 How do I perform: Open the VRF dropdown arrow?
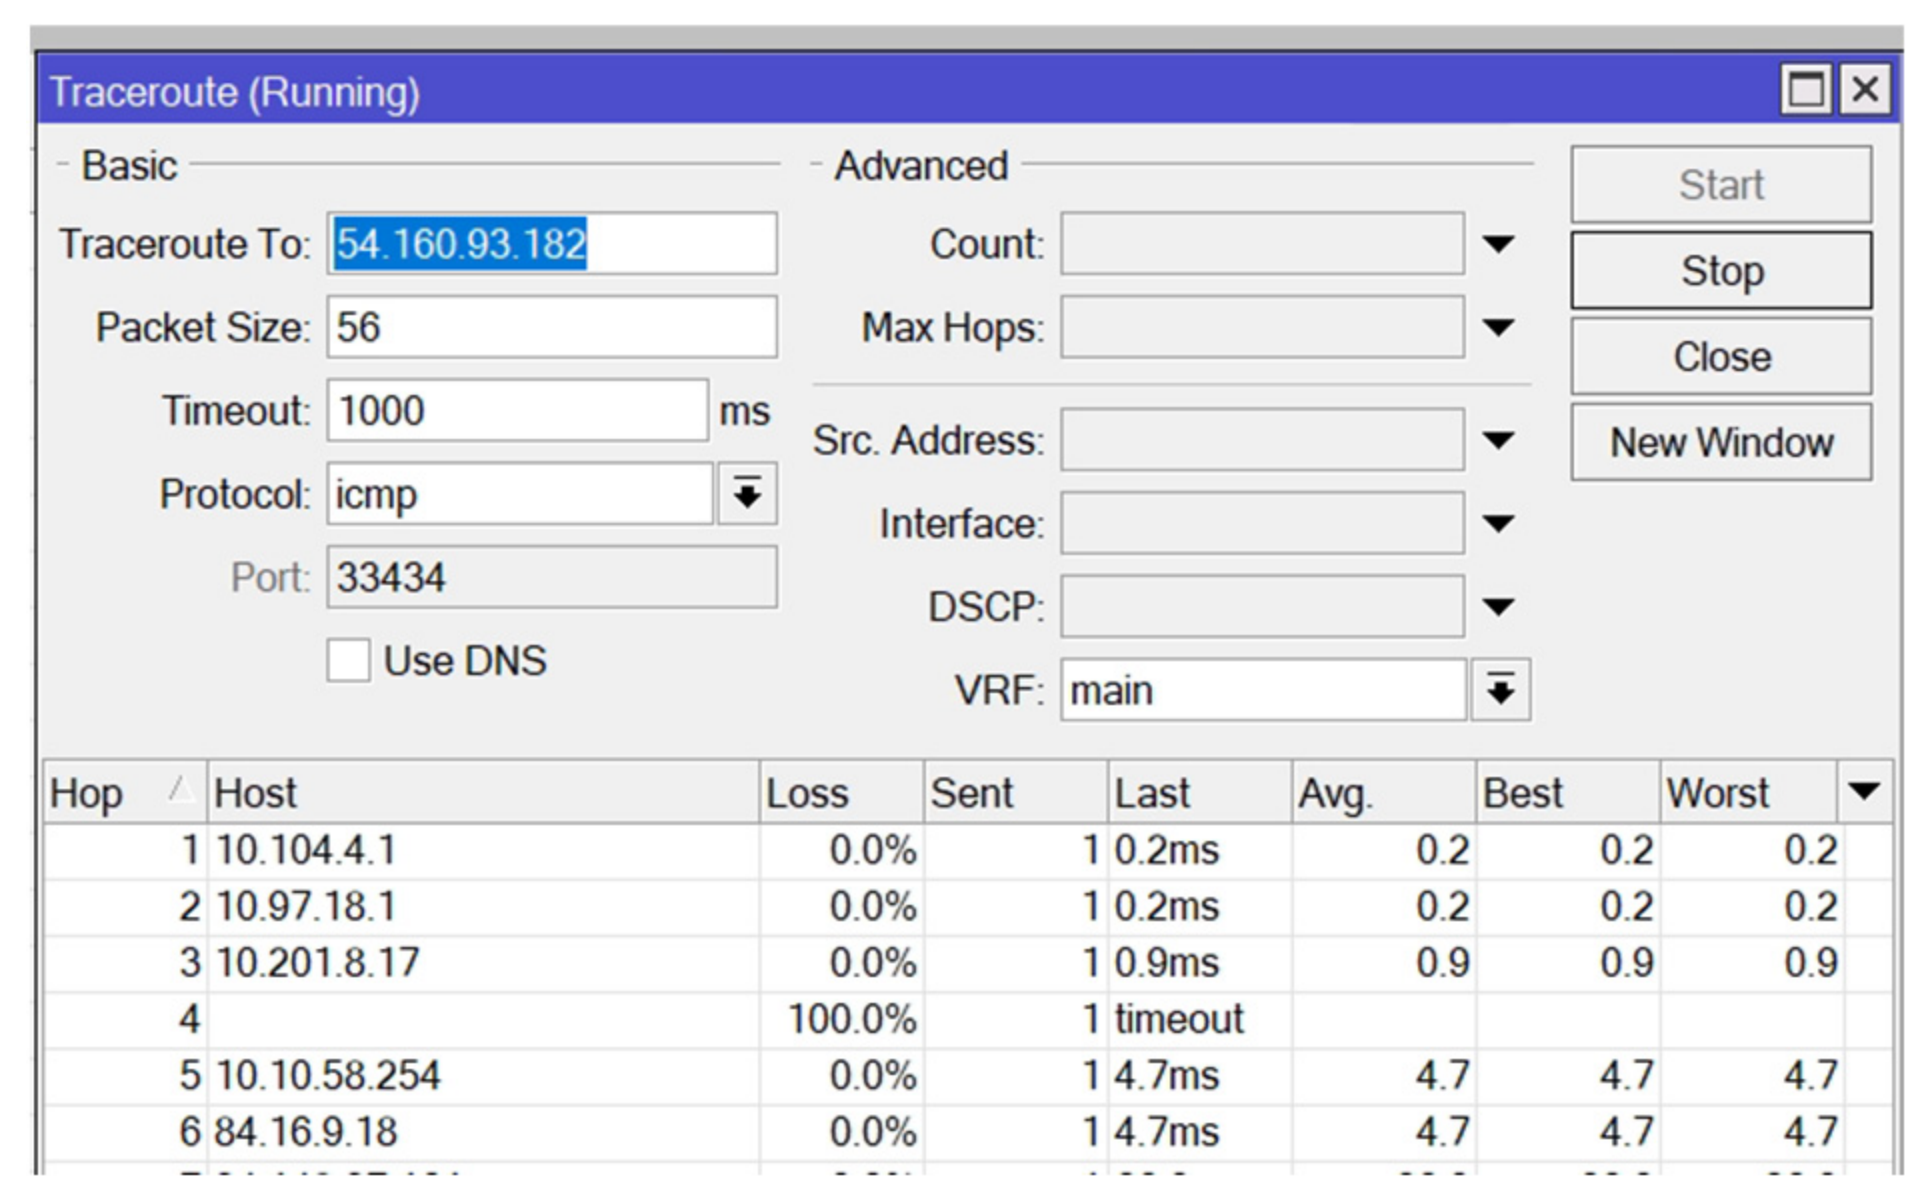coord(1500,690)
